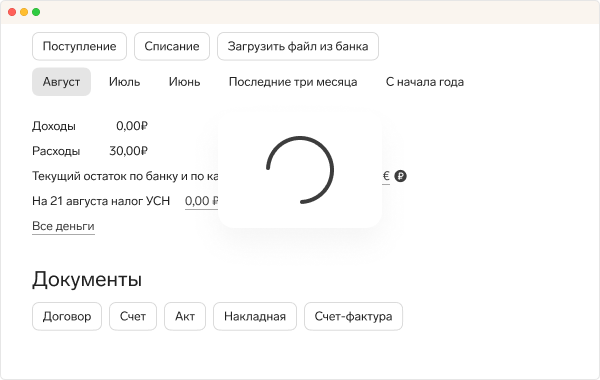
Task: Show Последние три месяца period
Action: [x=293, y=82]
